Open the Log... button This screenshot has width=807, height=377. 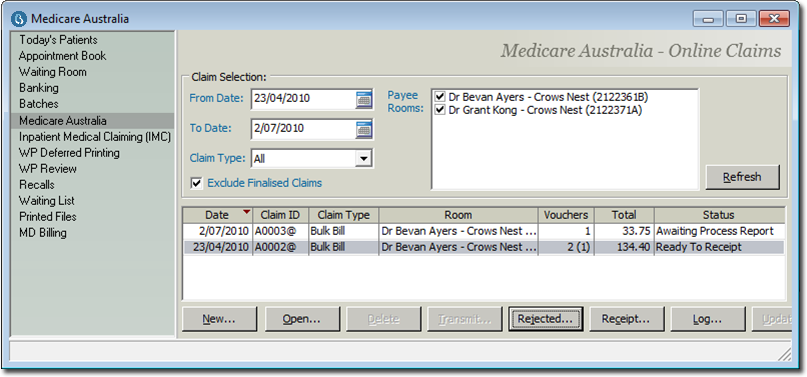708,319
